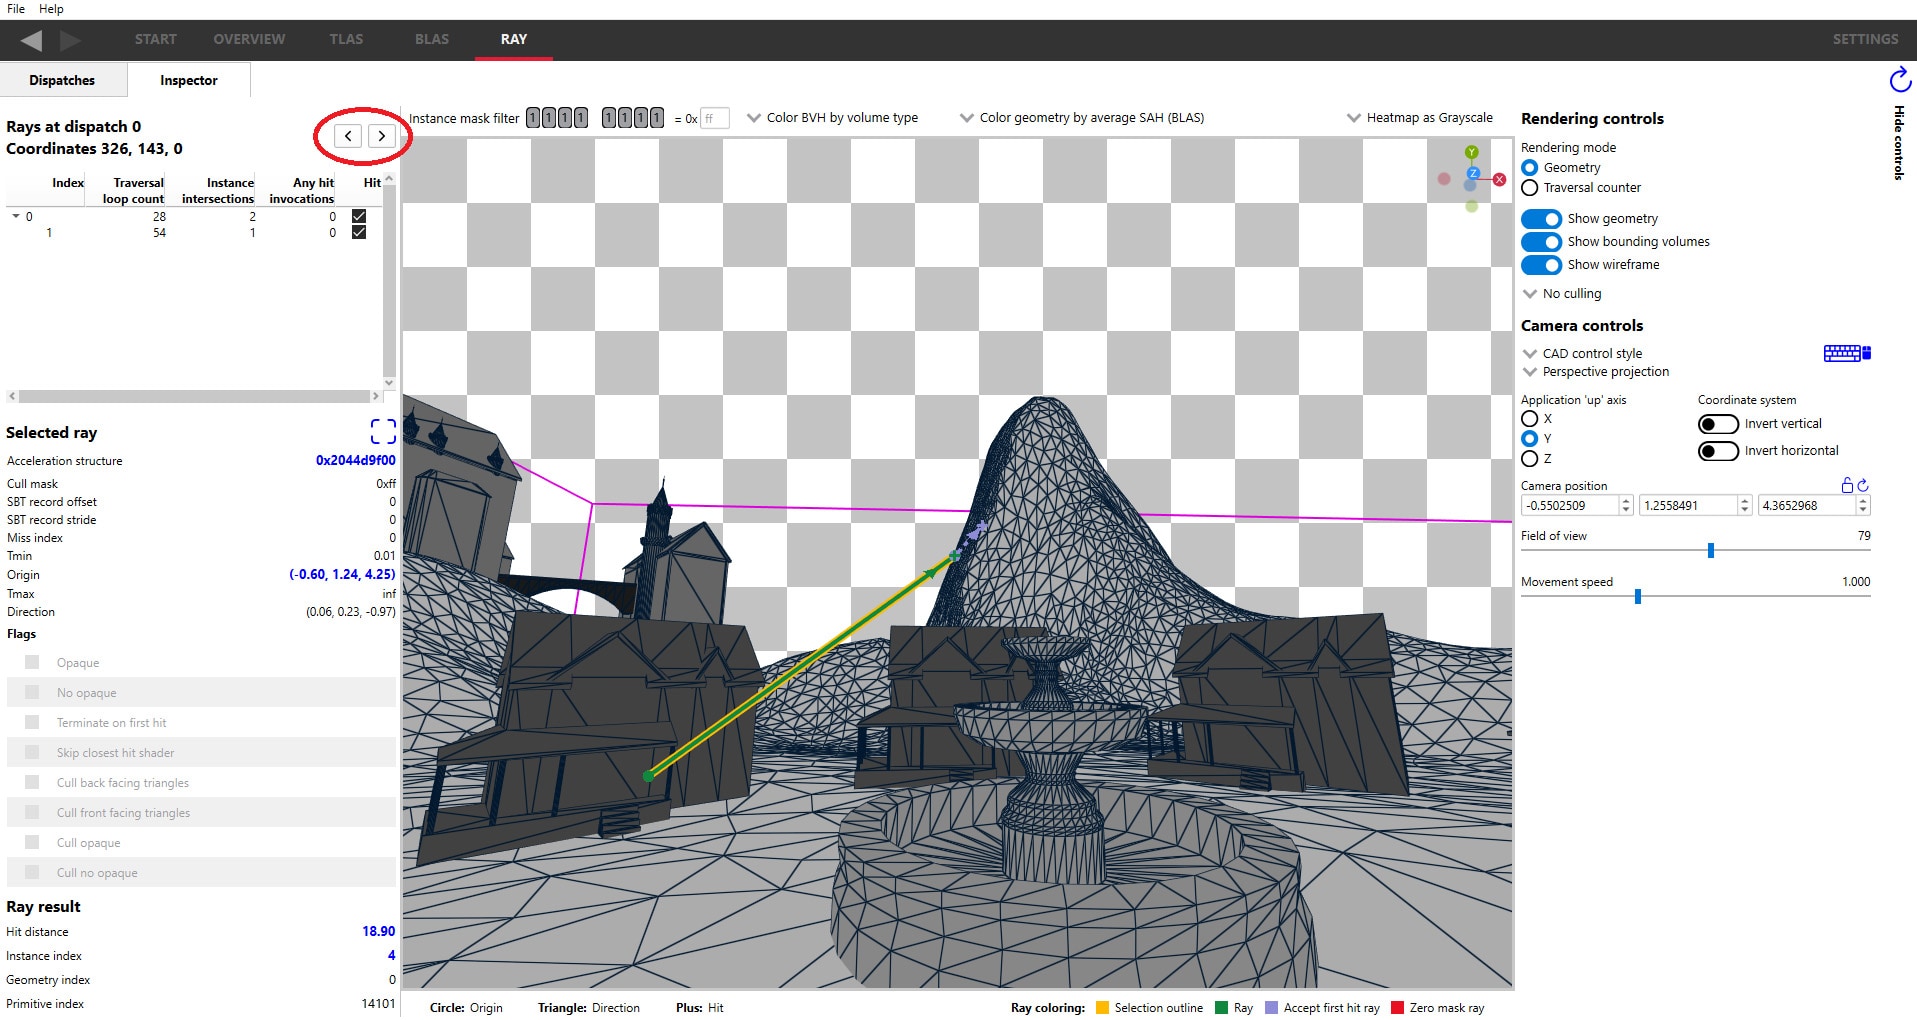Enable Invert vertical switch
1917x1020 pixels.
tap(1718, 424)
